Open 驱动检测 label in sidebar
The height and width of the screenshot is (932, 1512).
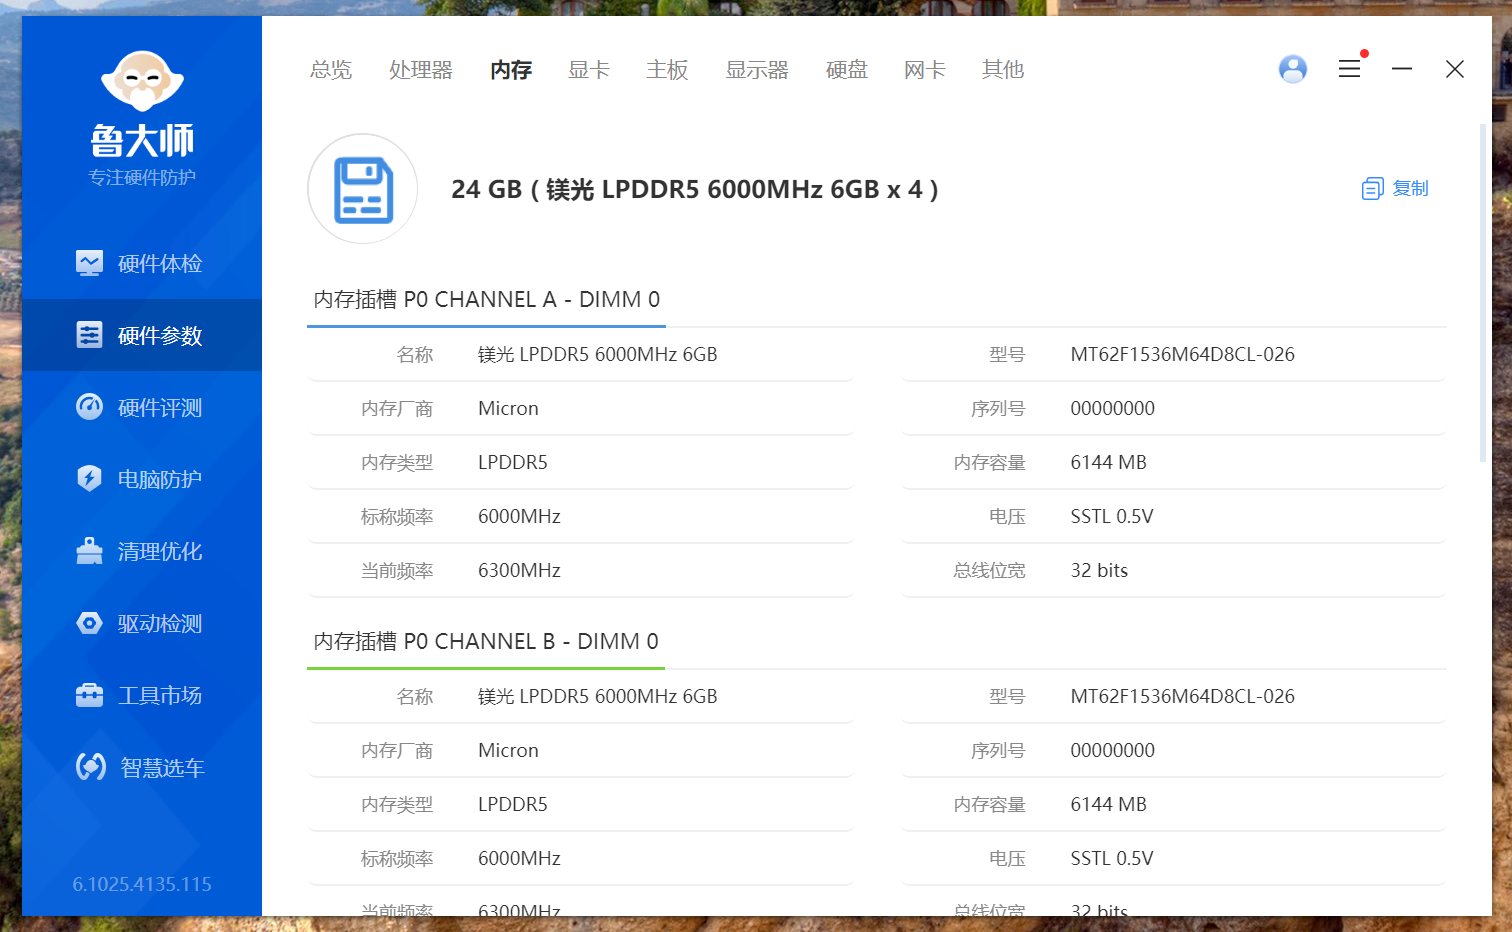tap(160, 624)
